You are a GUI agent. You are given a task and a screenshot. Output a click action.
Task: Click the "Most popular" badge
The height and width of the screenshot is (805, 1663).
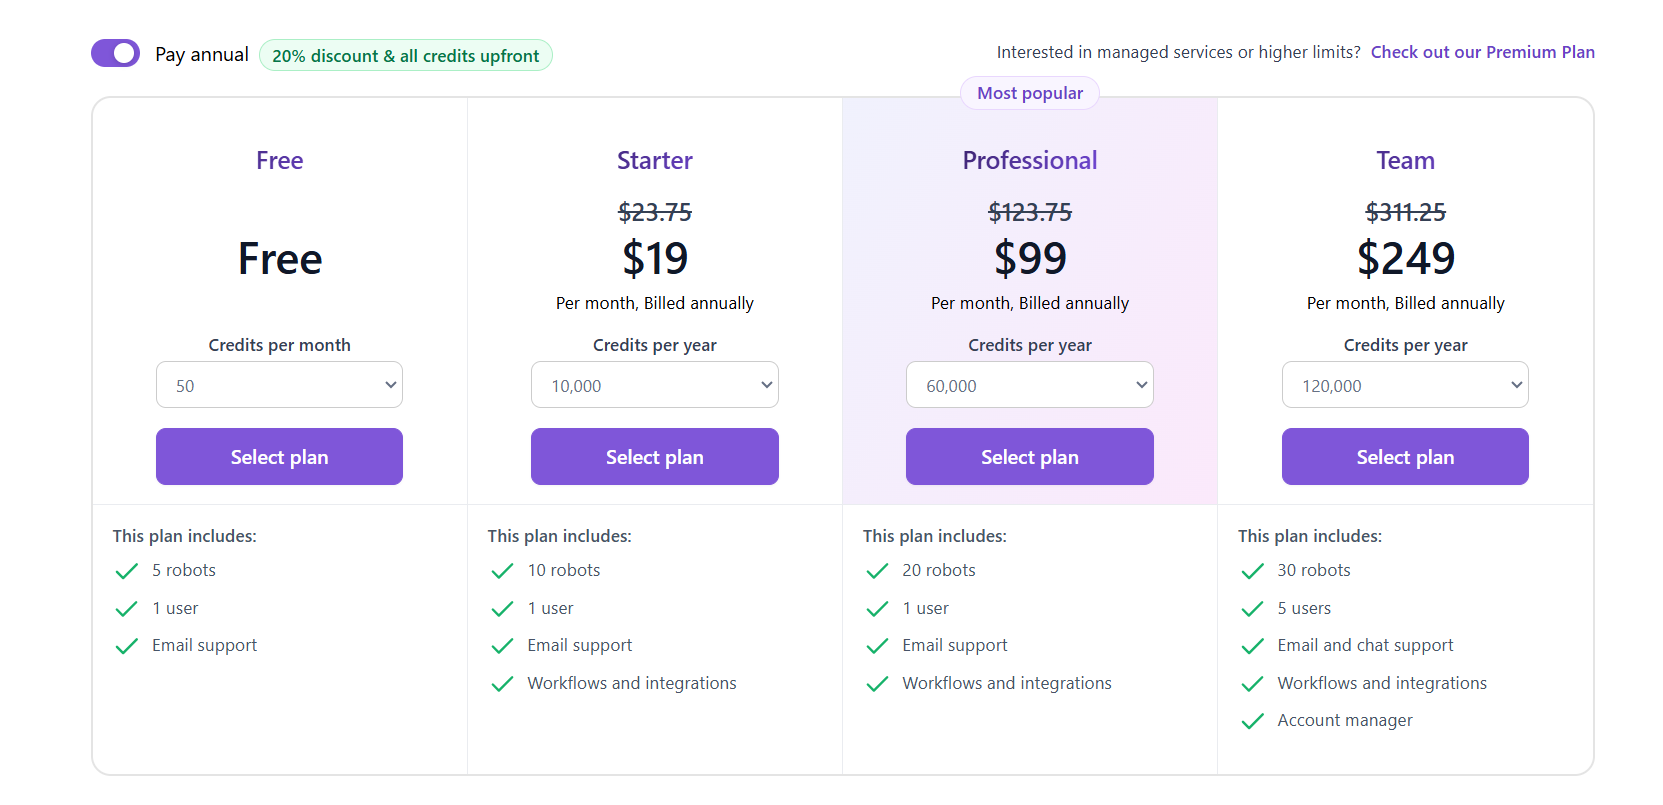point(1029,92)
